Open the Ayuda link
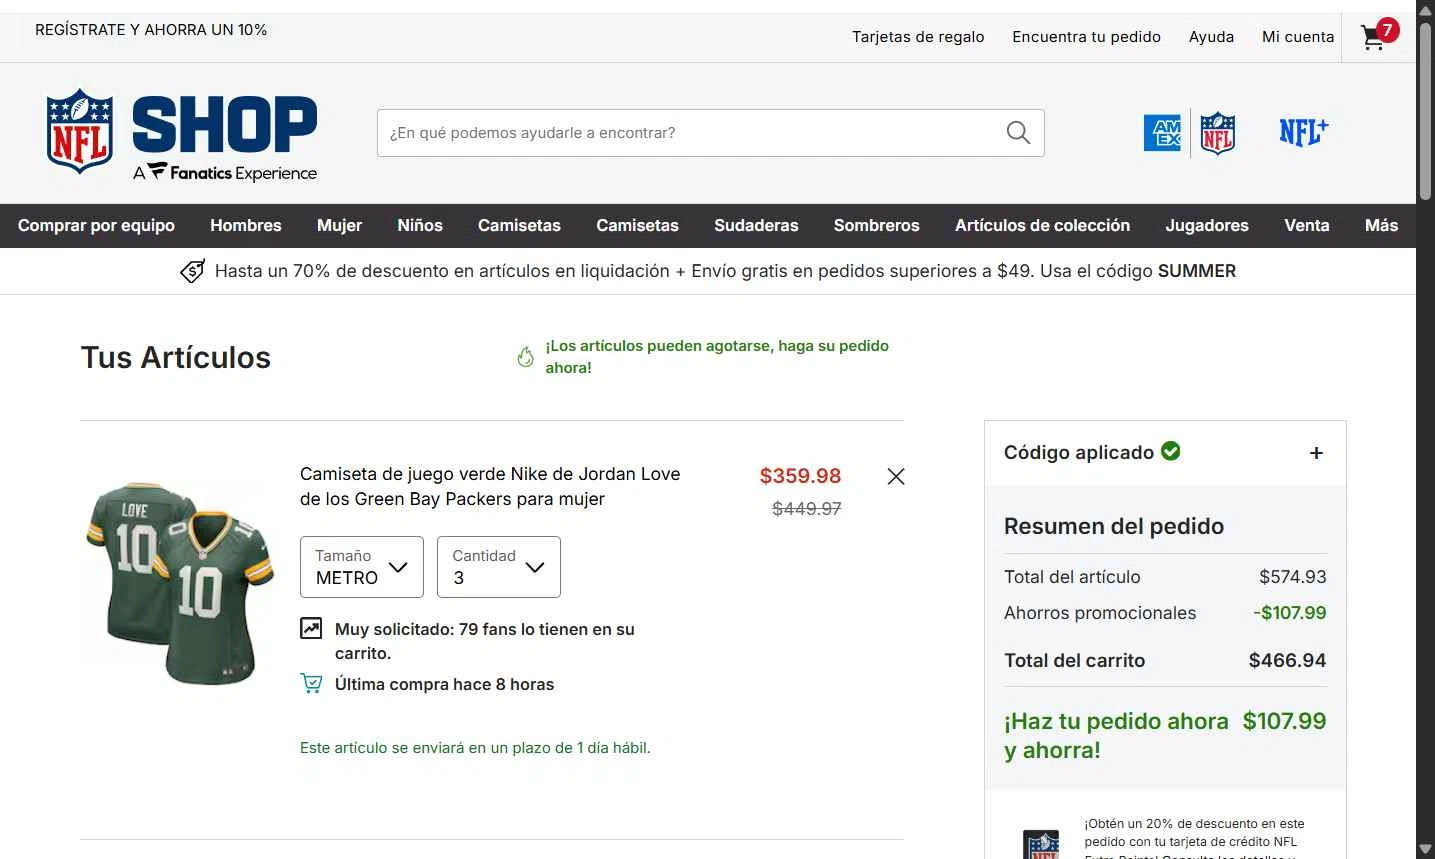 (x=1211, y=37)
